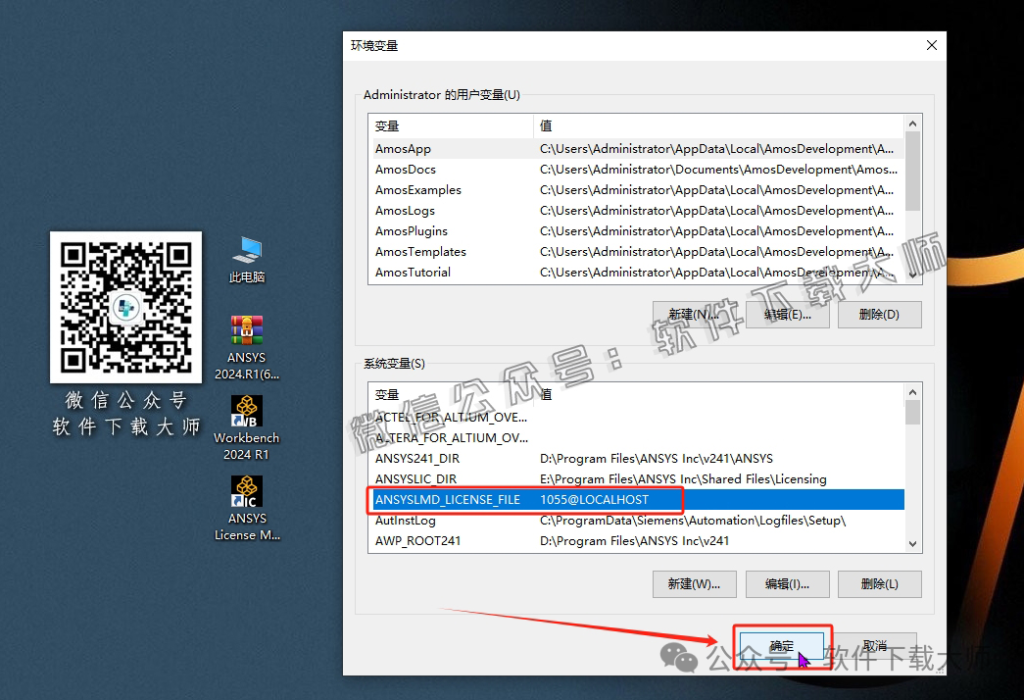Click 新建(W)... under system variables
Image resolution: width=1024 pixels, height=700 pixels.
[x=694, y=584]
